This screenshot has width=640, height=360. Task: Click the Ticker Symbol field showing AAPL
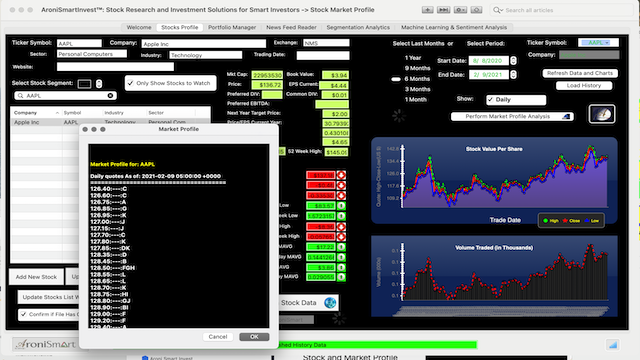coord(79,43)
